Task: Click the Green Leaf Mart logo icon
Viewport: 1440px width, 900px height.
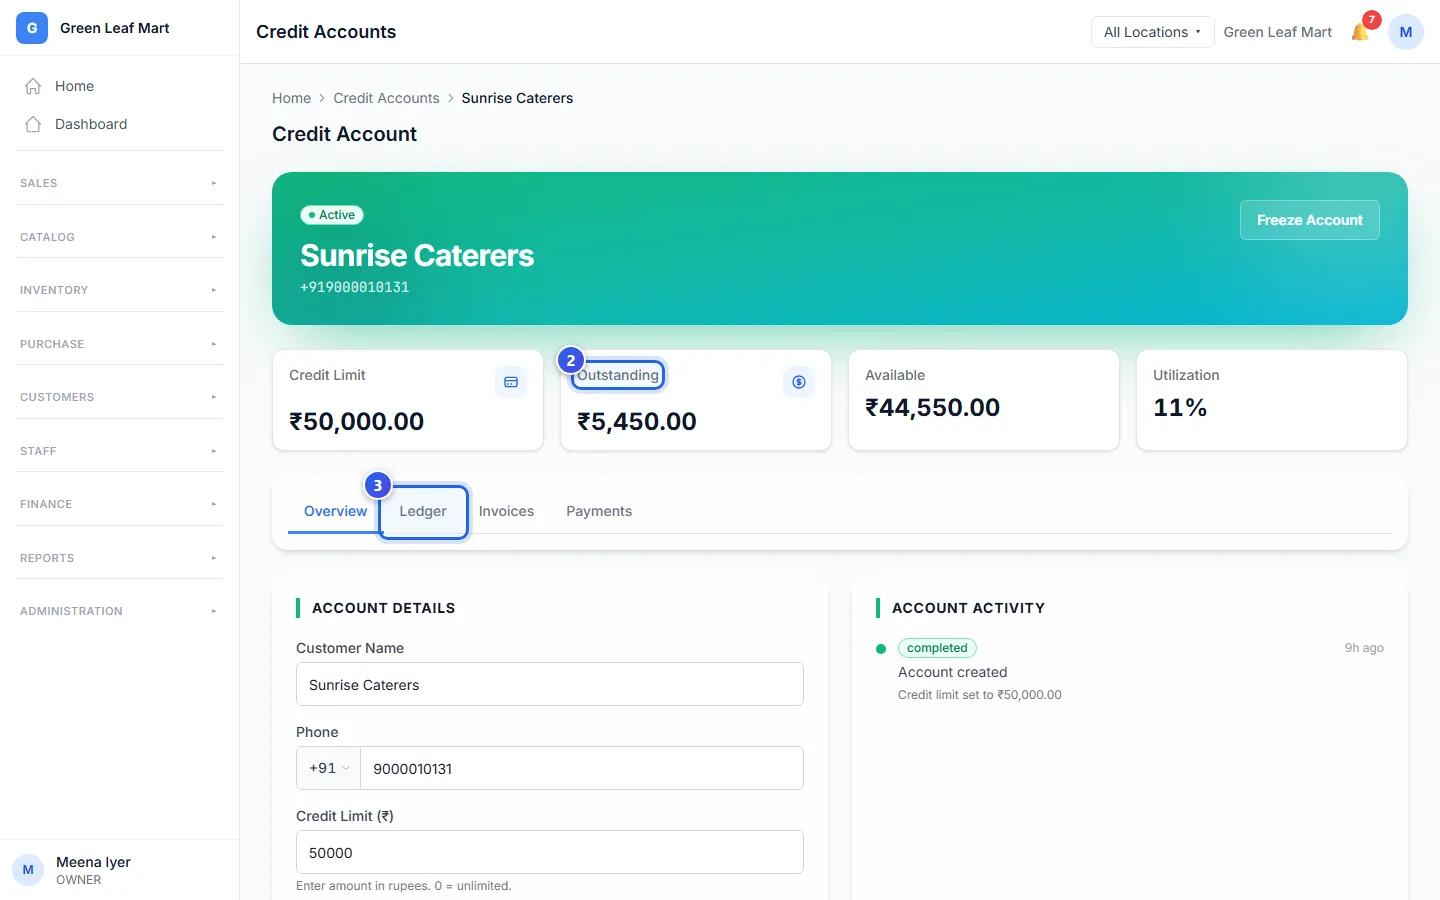Action: (32, 28)
